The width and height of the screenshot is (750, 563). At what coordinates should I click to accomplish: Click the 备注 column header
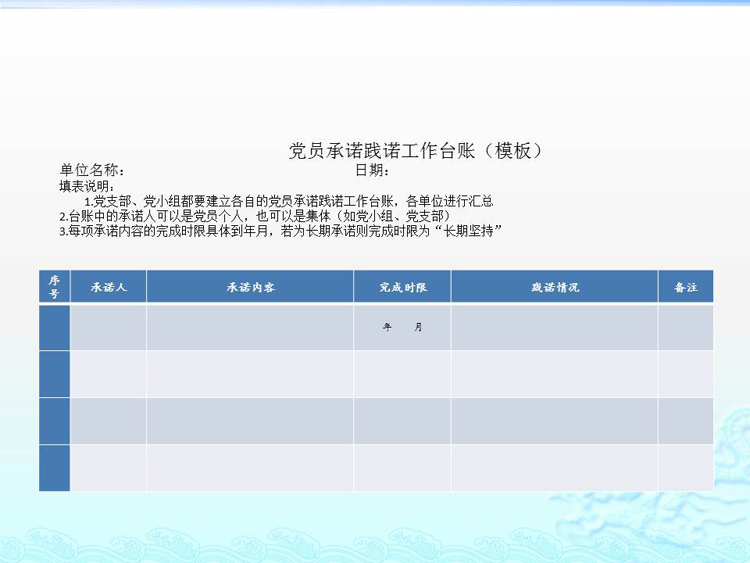tap(686, 287)
